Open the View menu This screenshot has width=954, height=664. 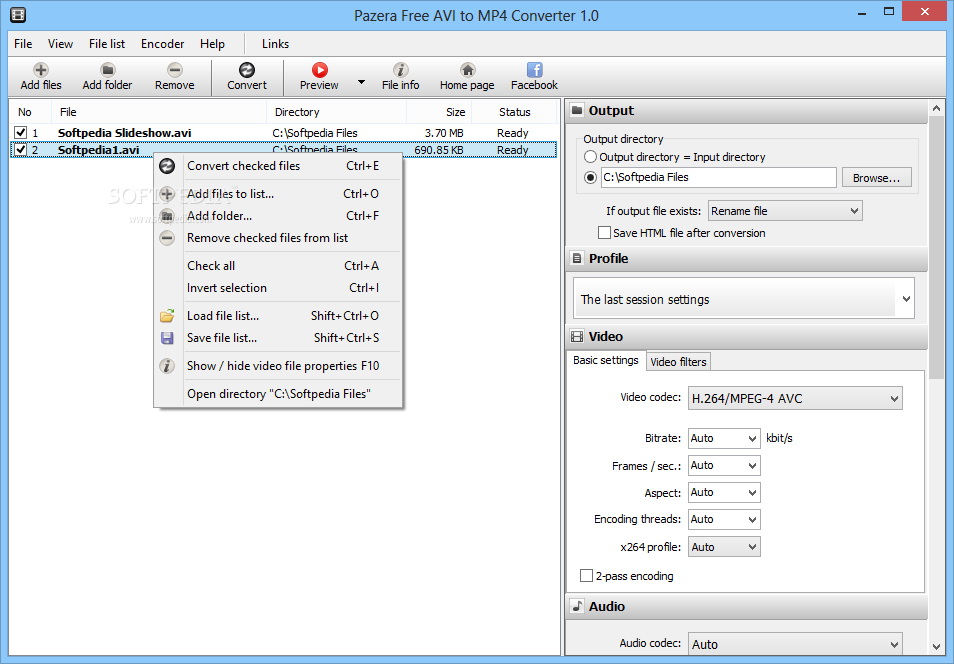[60, 44]
